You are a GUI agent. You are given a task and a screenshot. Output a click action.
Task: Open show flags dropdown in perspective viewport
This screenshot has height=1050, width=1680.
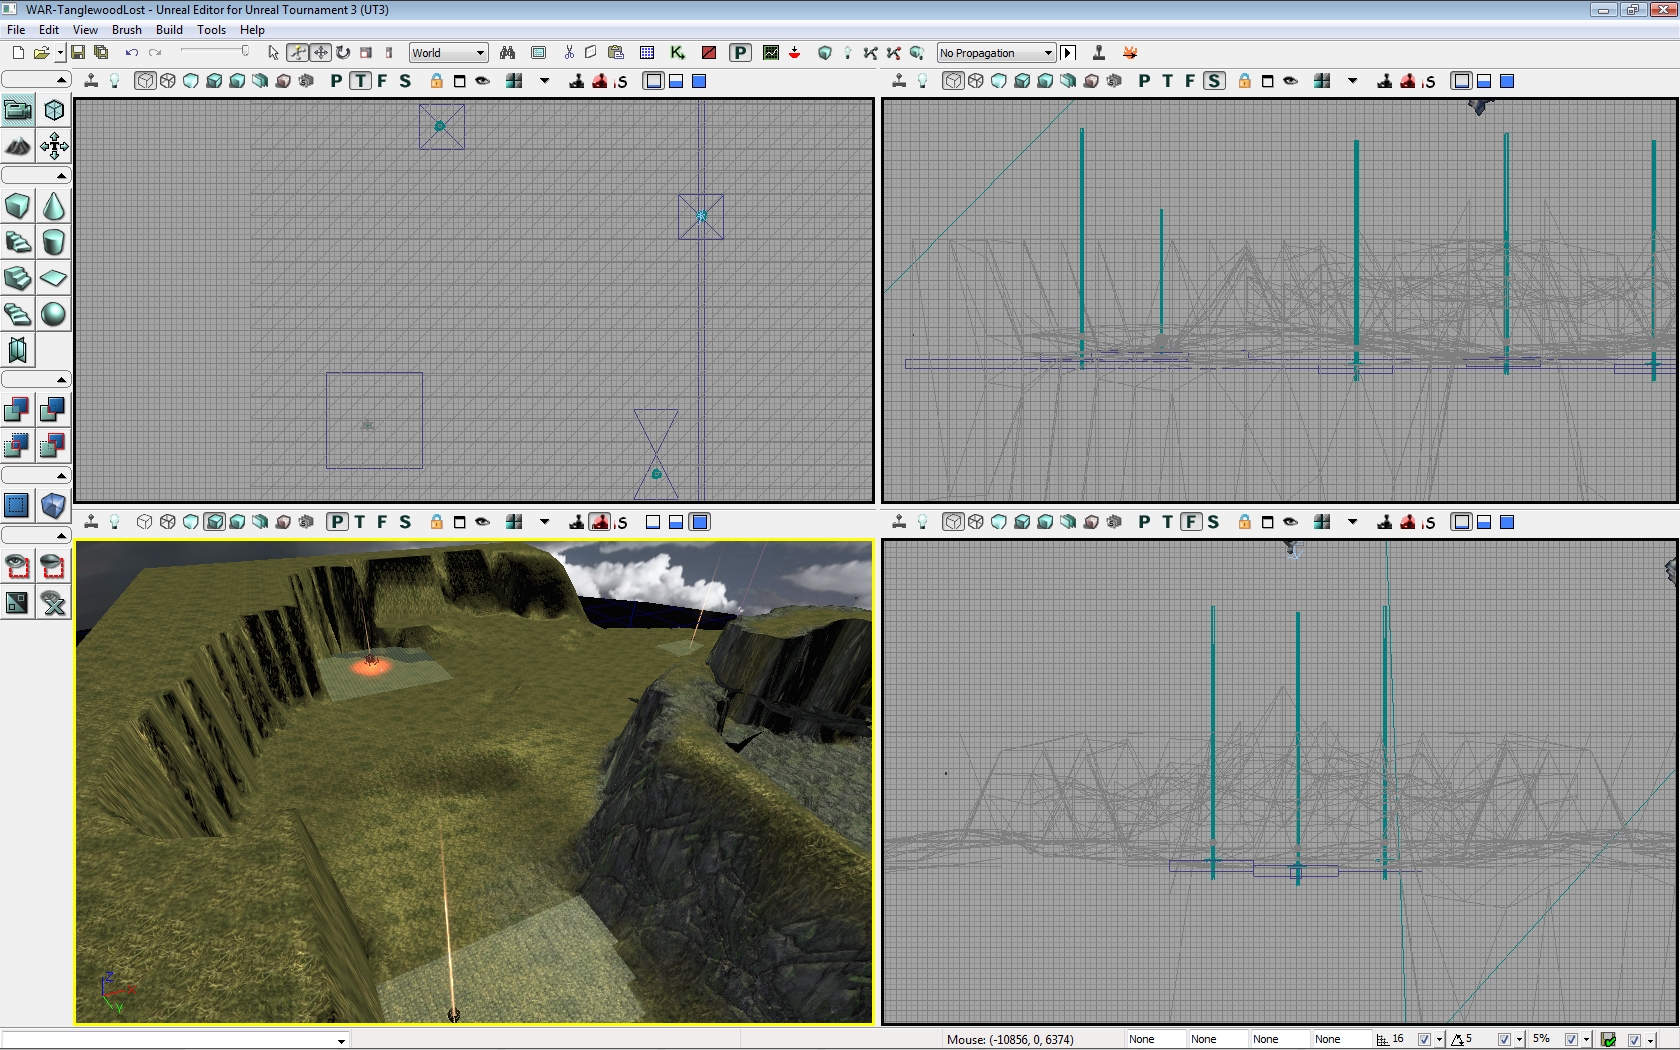pyautogui.click(x=544, y=522)
